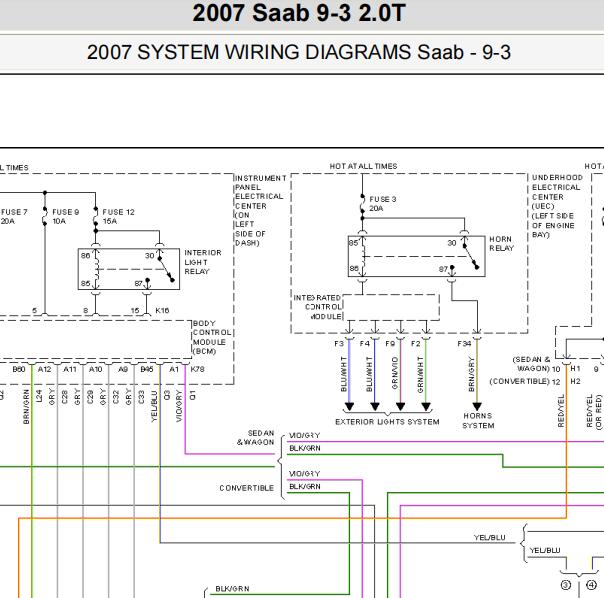Select BCM pin "A1"

pos(174,369)
